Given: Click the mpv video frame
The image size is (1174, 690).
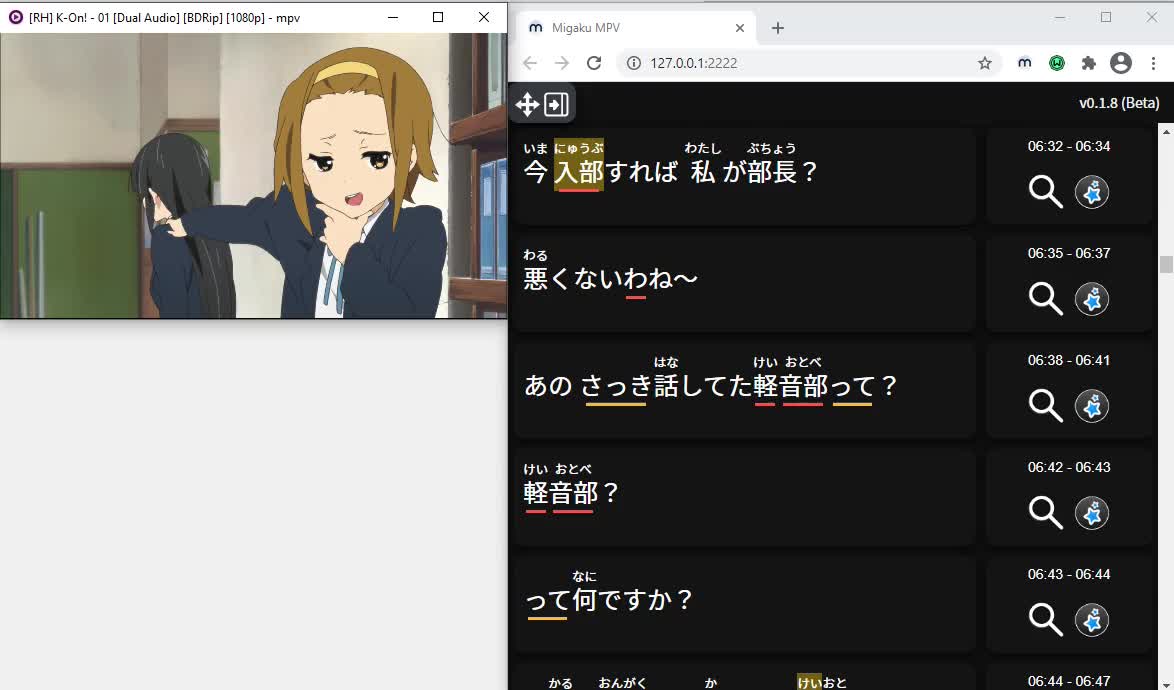Looking at the screenshot, I should pyautogui.click(x=254, y=176).
